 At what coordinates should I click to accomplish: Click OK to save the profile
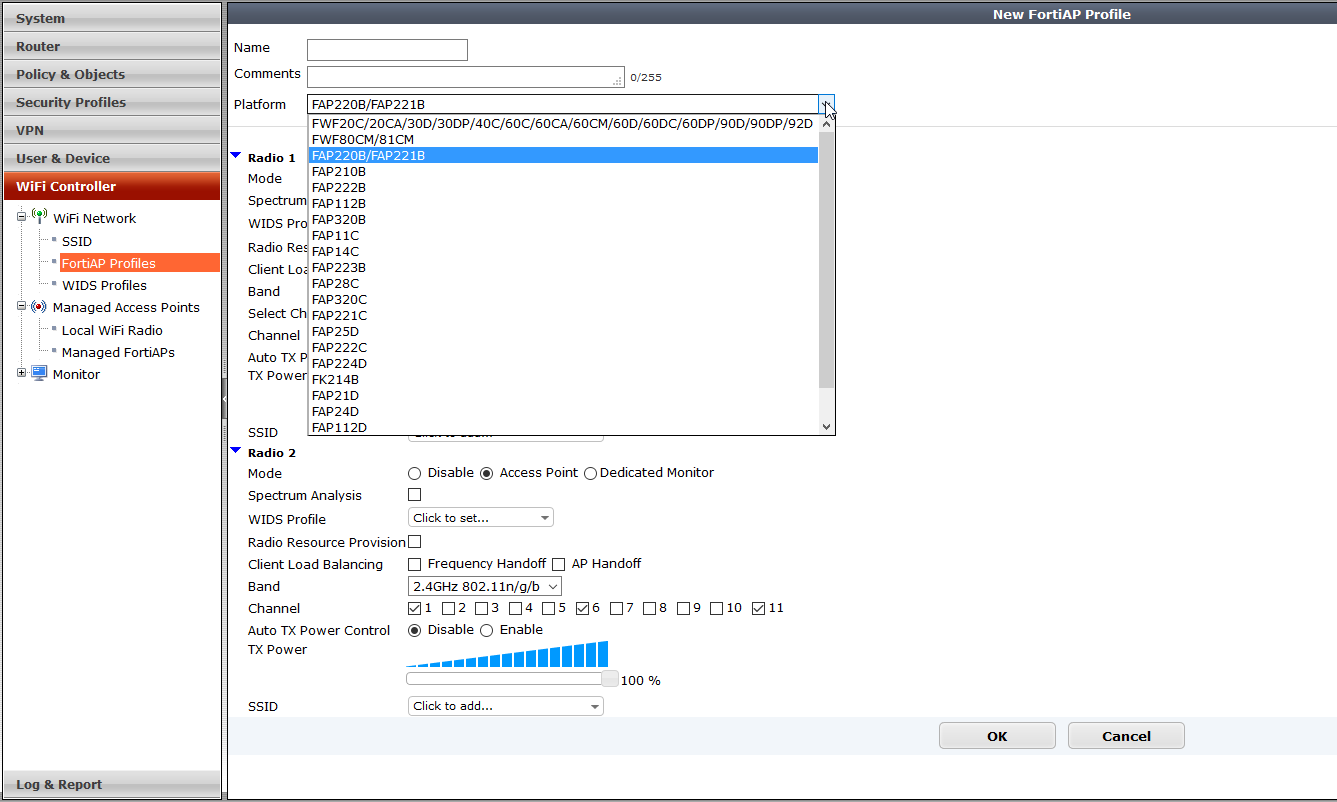[x=997, y=736]
